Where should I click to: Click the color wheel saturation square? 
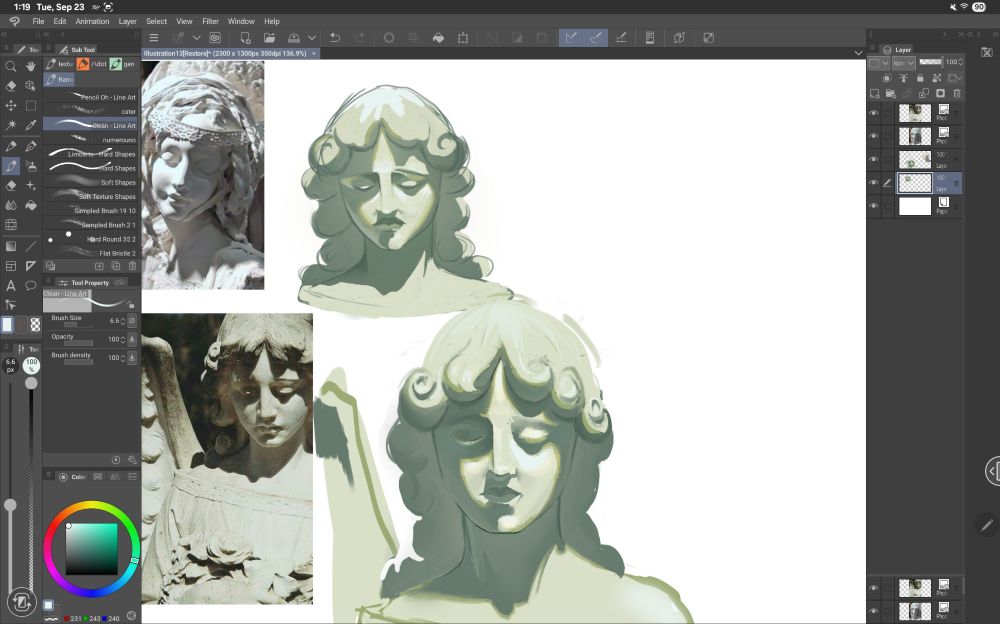pos(91,548)
